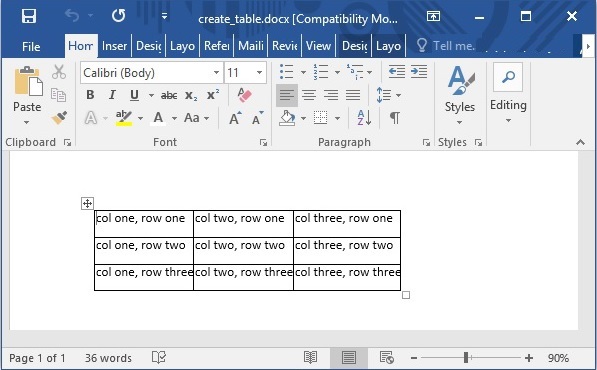
Task: Toggle Subscript formatting
Action: [191, 95]
